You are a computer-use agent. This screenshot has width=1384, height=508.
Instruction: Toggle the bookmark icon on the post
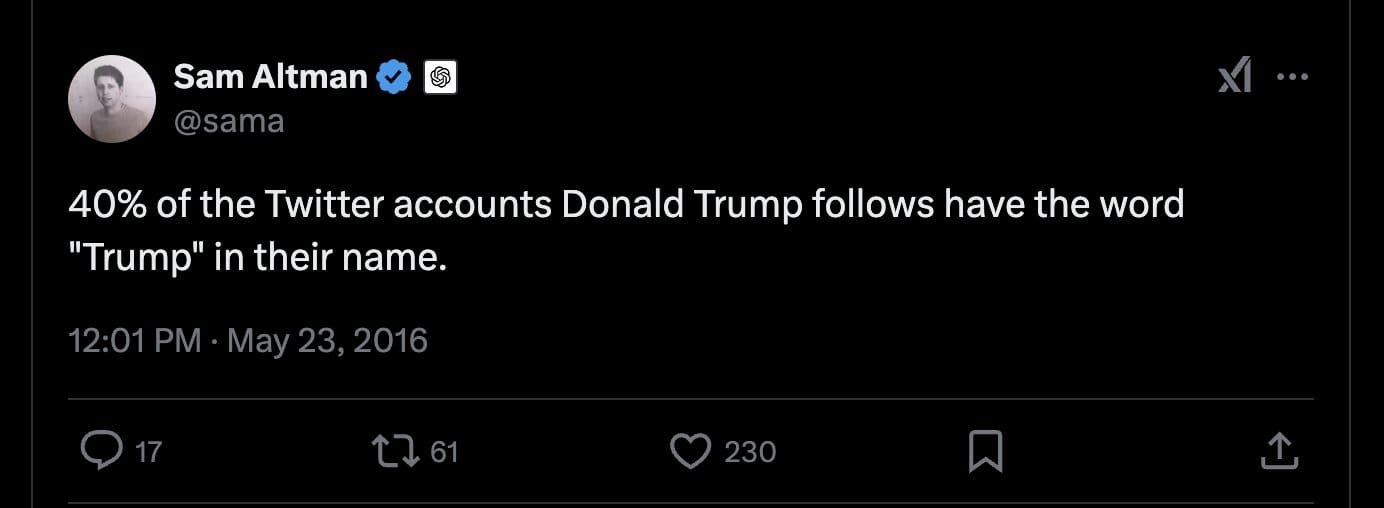pyautogui.click(x=985, y=452)
